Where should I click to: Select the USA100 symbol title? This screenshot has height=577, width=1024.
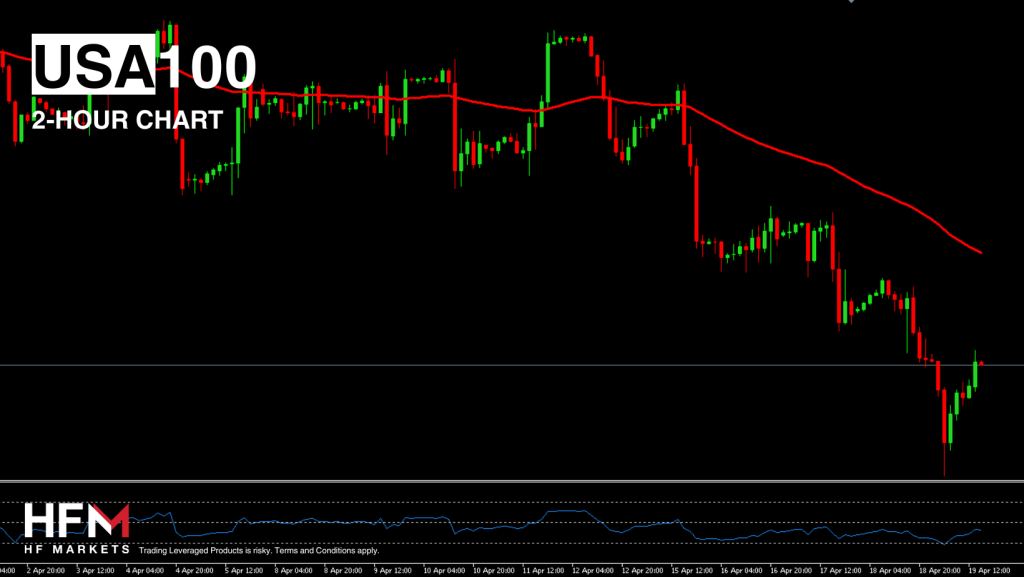point(144,68)
